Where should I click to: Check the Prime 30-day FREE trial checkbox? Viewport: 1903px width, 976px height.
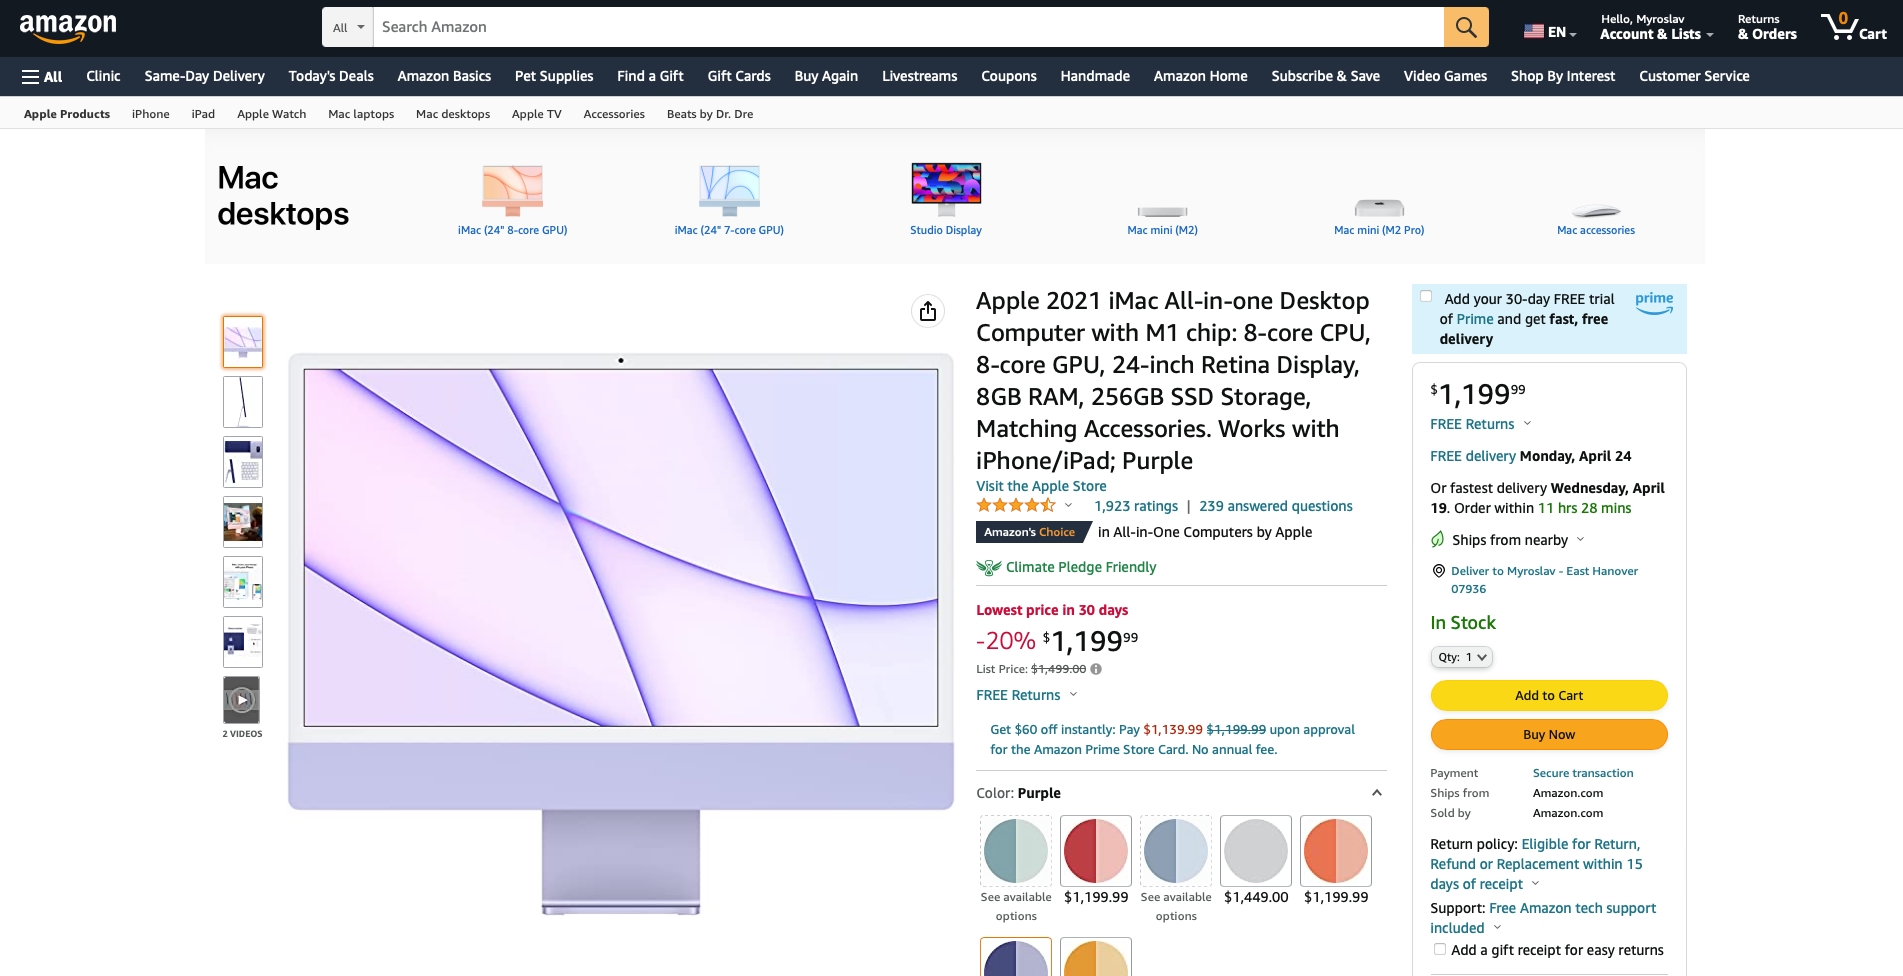[1426, 296]
